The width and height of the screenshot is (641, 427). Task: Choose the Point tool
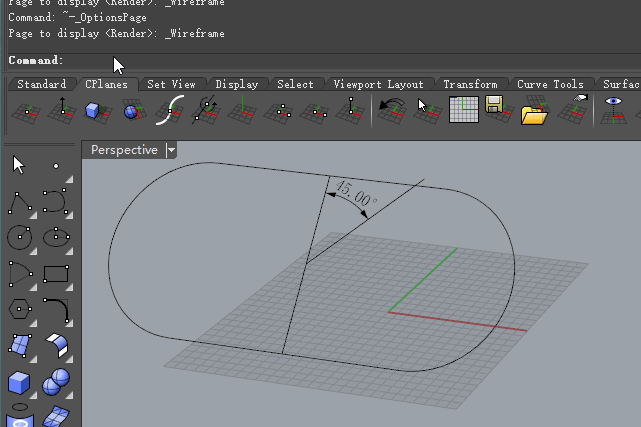coord(56,166)
